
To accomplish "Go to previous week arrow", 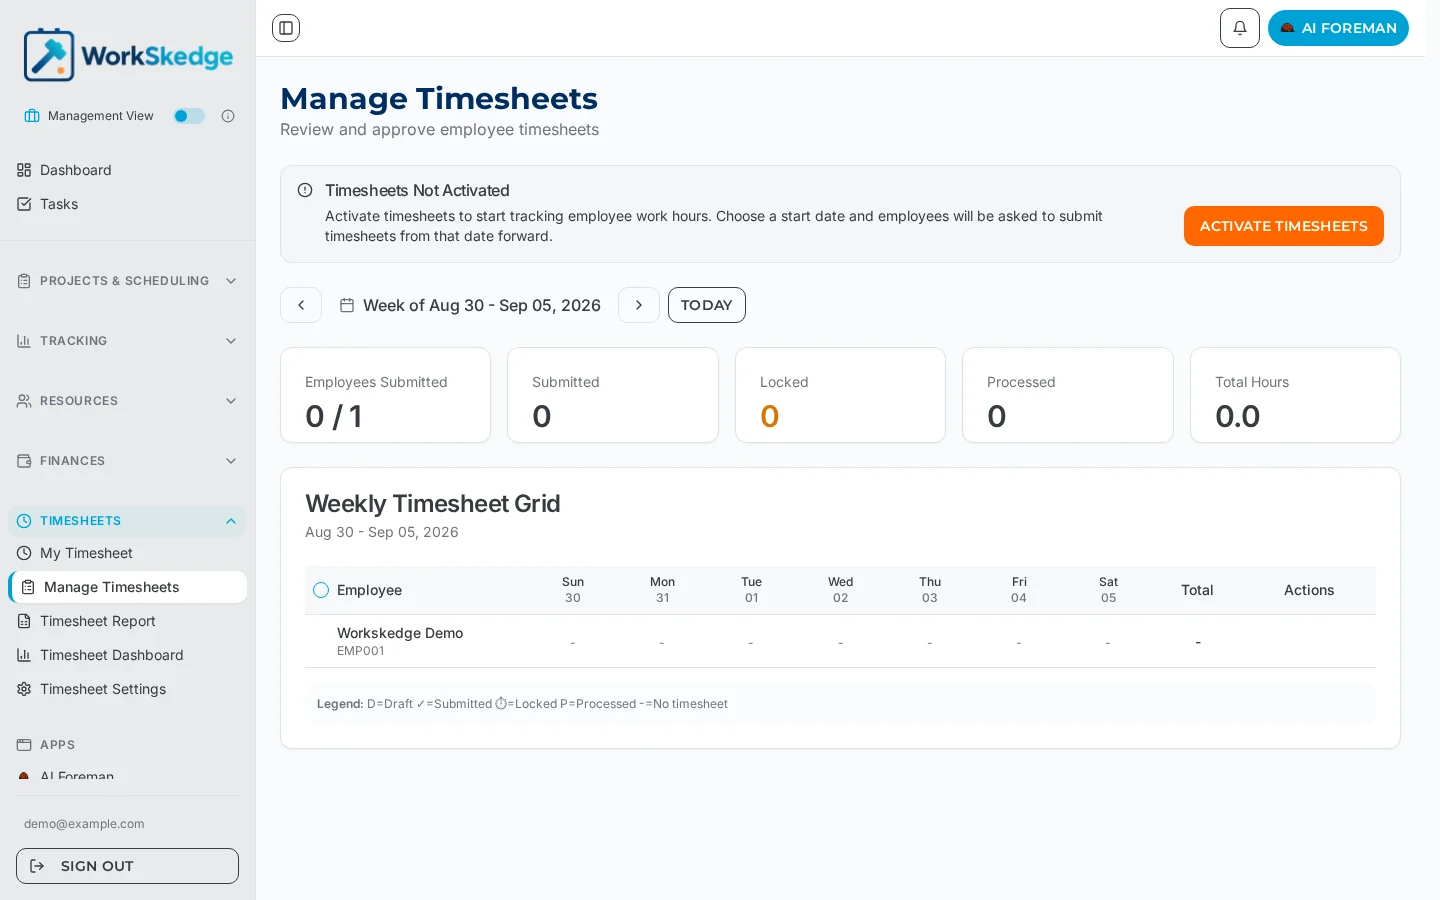I will (301, 305).
